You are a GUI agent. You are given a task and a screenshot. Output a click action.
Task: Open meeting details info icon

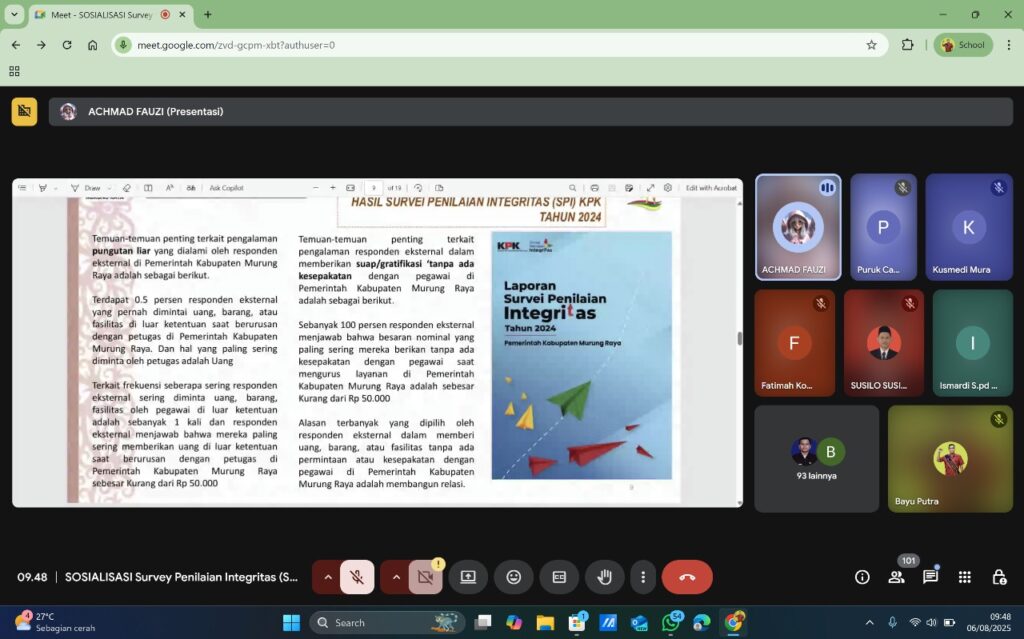click(x=862, y=577)
